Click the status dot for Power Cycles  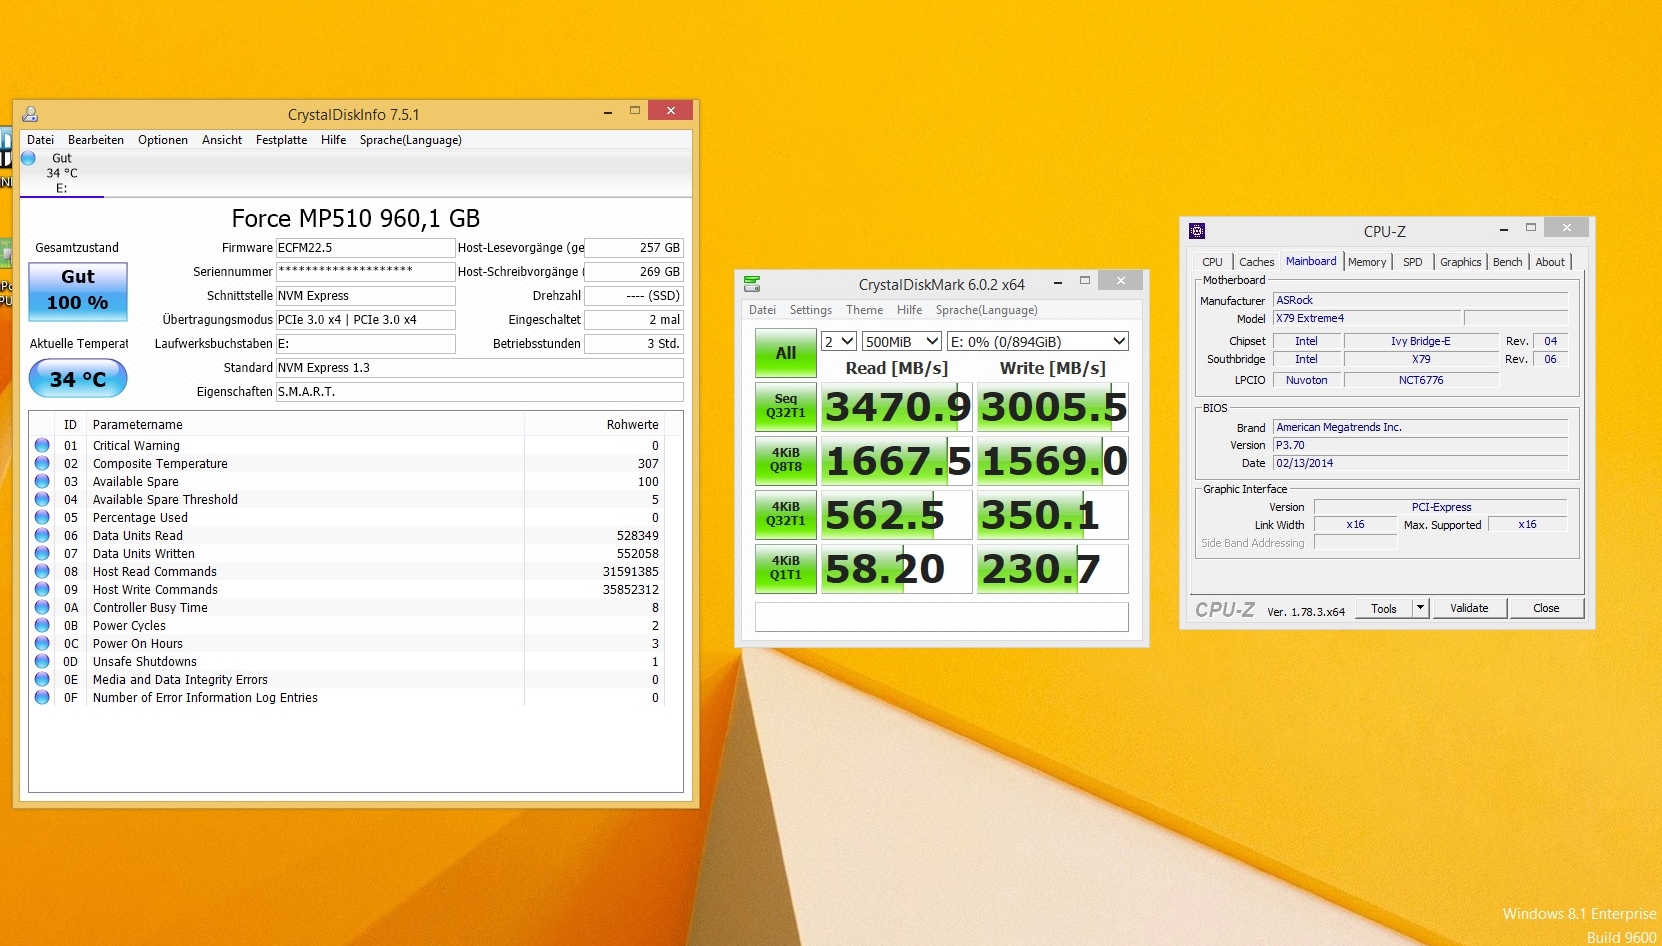pyautogui.click(x=42, y=625)
